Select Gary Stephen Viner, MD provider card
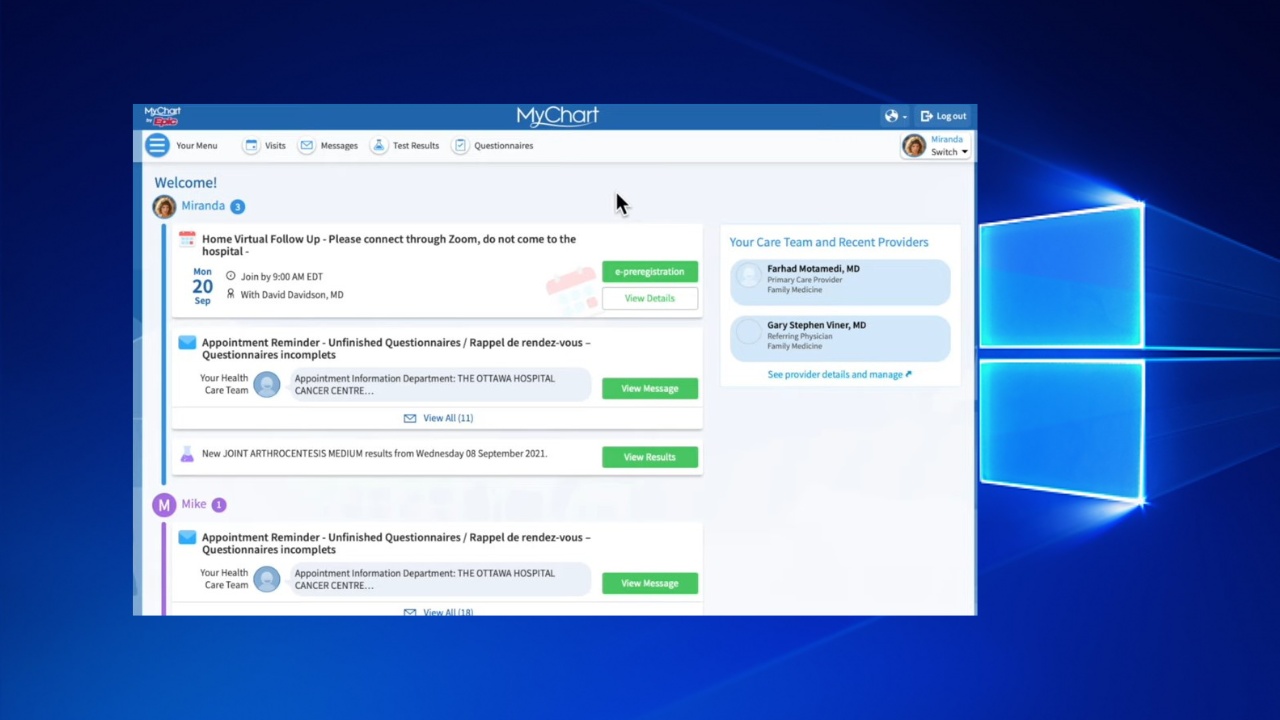 click(840, 339)
